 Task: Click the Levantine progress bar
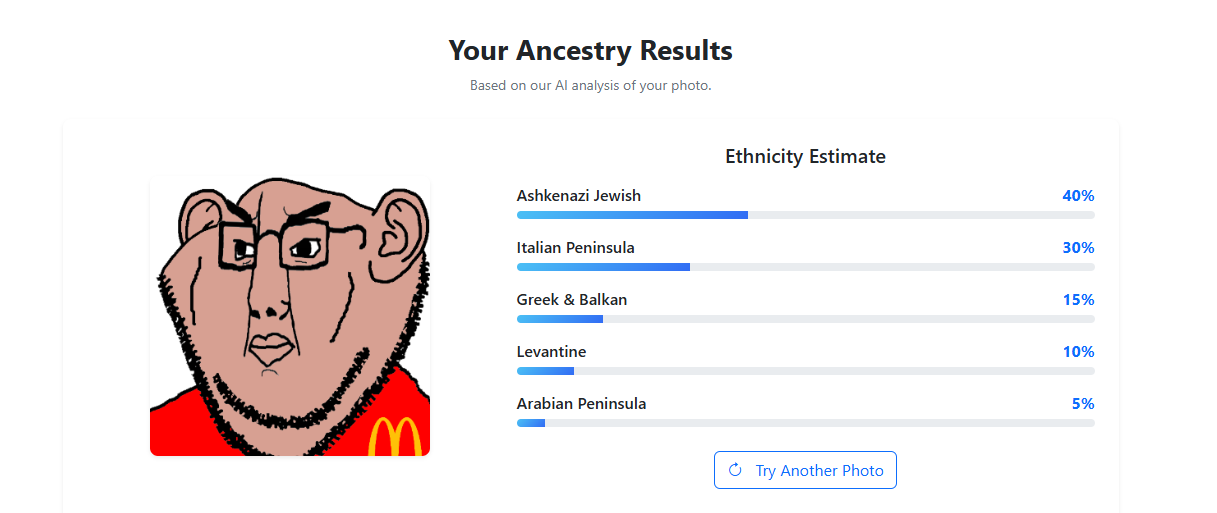click(805, 371)
